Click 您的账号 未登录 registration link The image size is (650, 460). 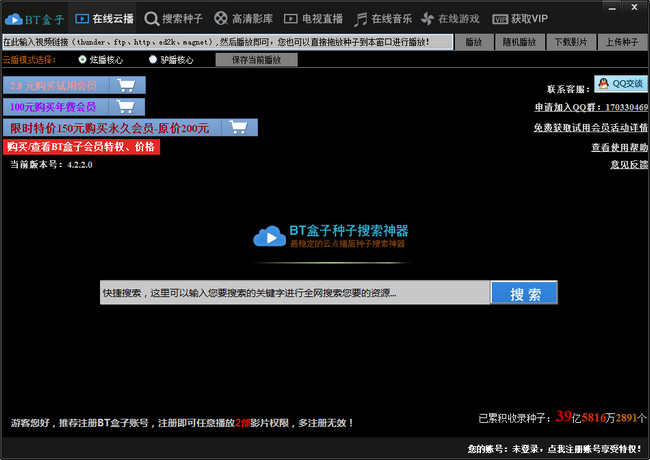coord(555,449)
